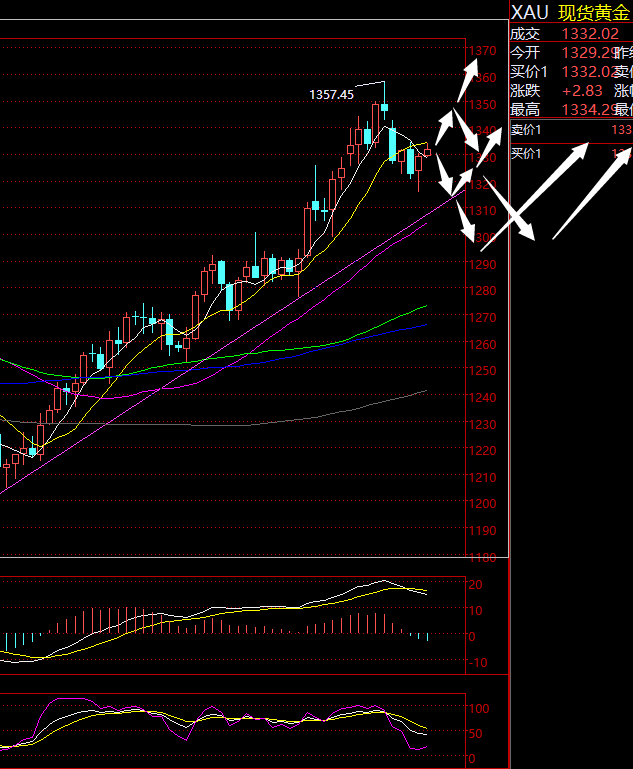Click the 1220 price axis label
Screen dimensions: 633x769
(483, 451)
